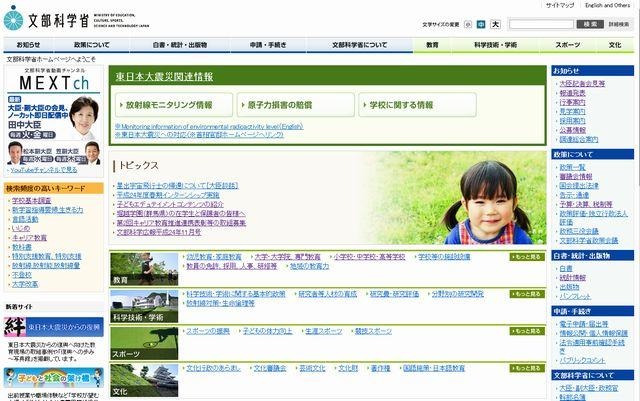
Task: Open the 政策について navigation tab
Action: click(x=91, y=45)
